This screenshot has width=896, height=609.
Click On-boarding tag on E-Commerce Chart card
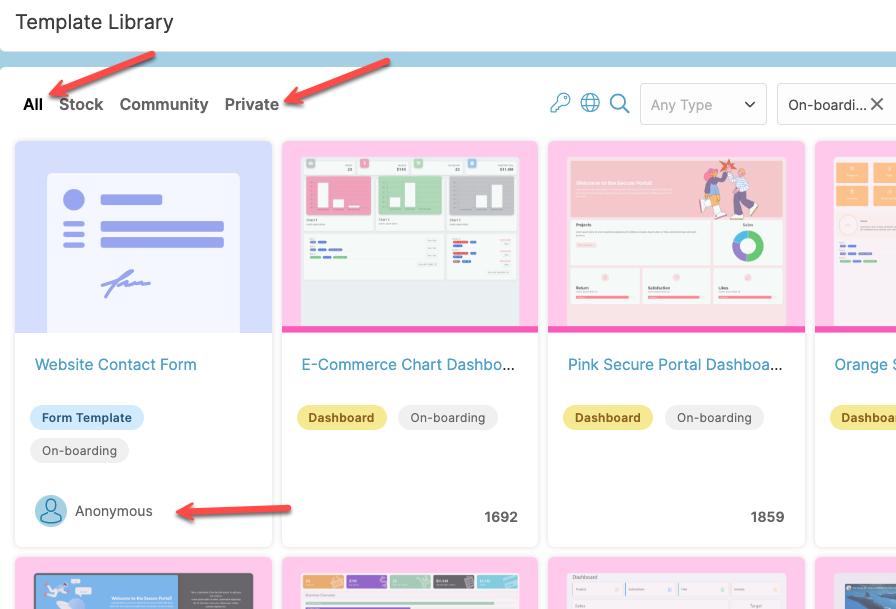(448, 418)
